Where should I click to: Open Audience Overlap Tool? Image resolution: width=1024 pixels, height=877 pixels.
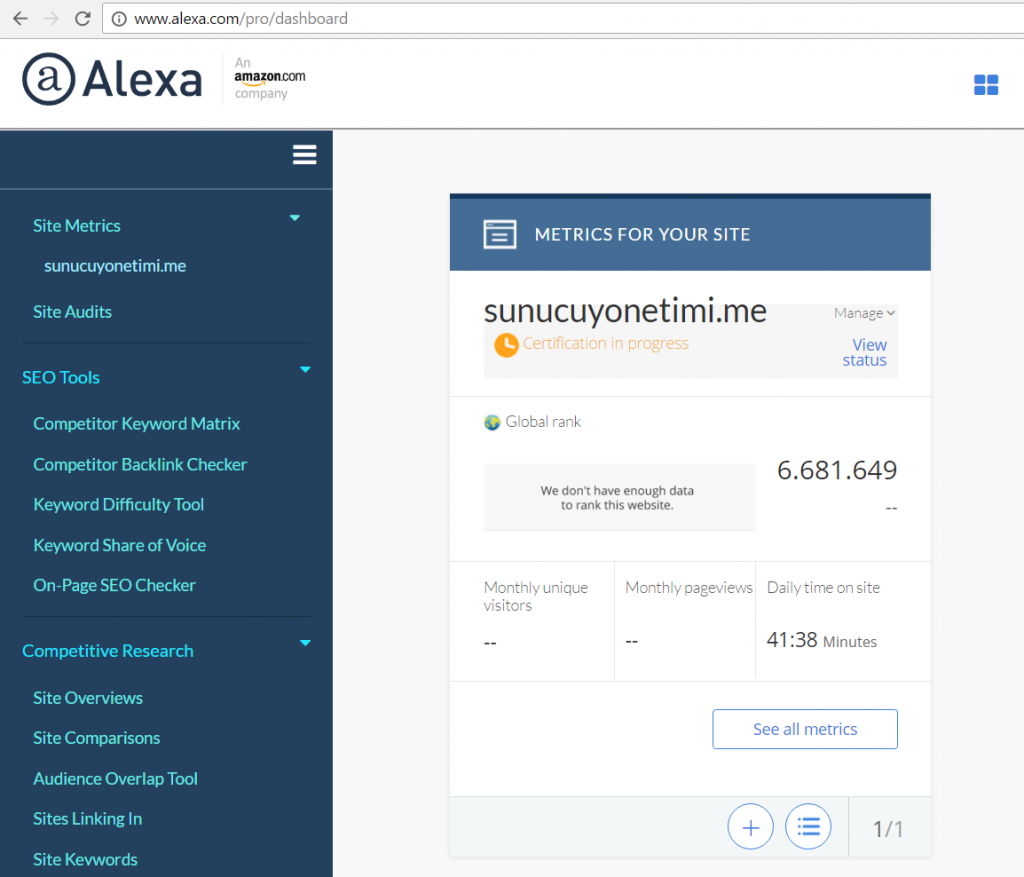click(x=116, y=779)
